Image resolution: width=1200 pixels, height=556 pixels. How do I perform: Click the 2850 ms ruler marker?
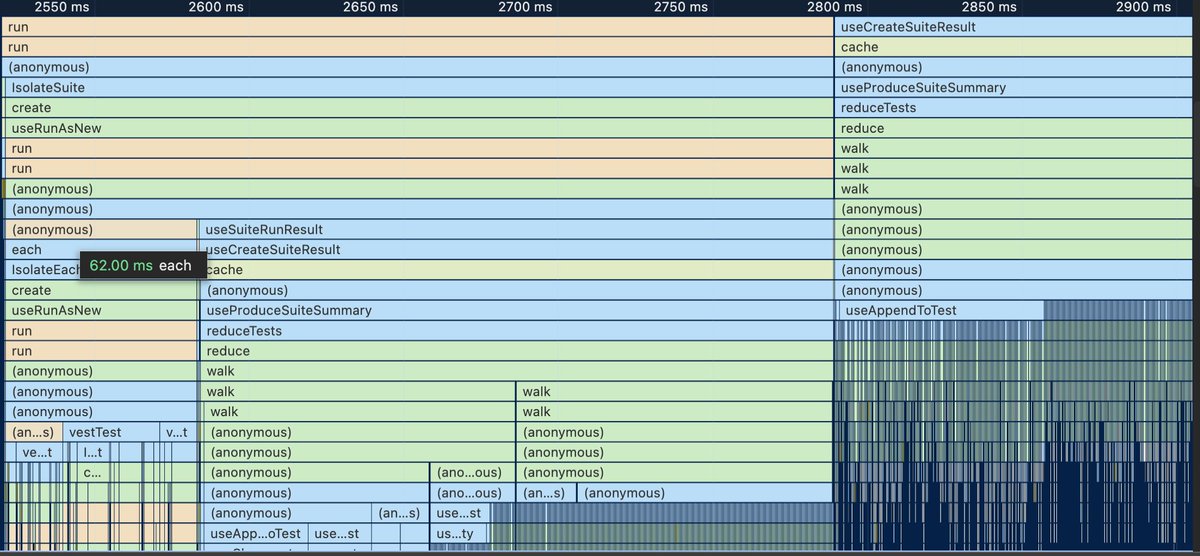tap(990, 7)
